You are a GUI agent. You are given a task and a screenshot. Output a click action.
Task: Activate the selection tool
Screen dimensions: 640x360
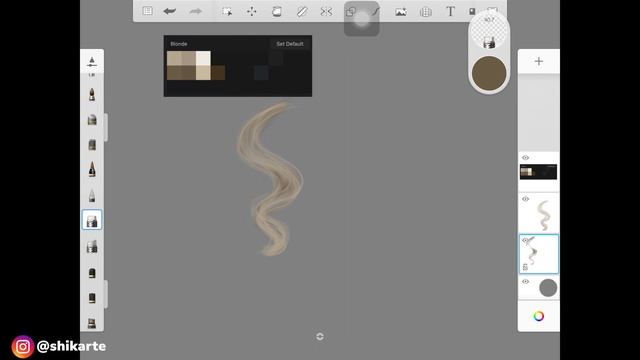(x=227, y=11)
